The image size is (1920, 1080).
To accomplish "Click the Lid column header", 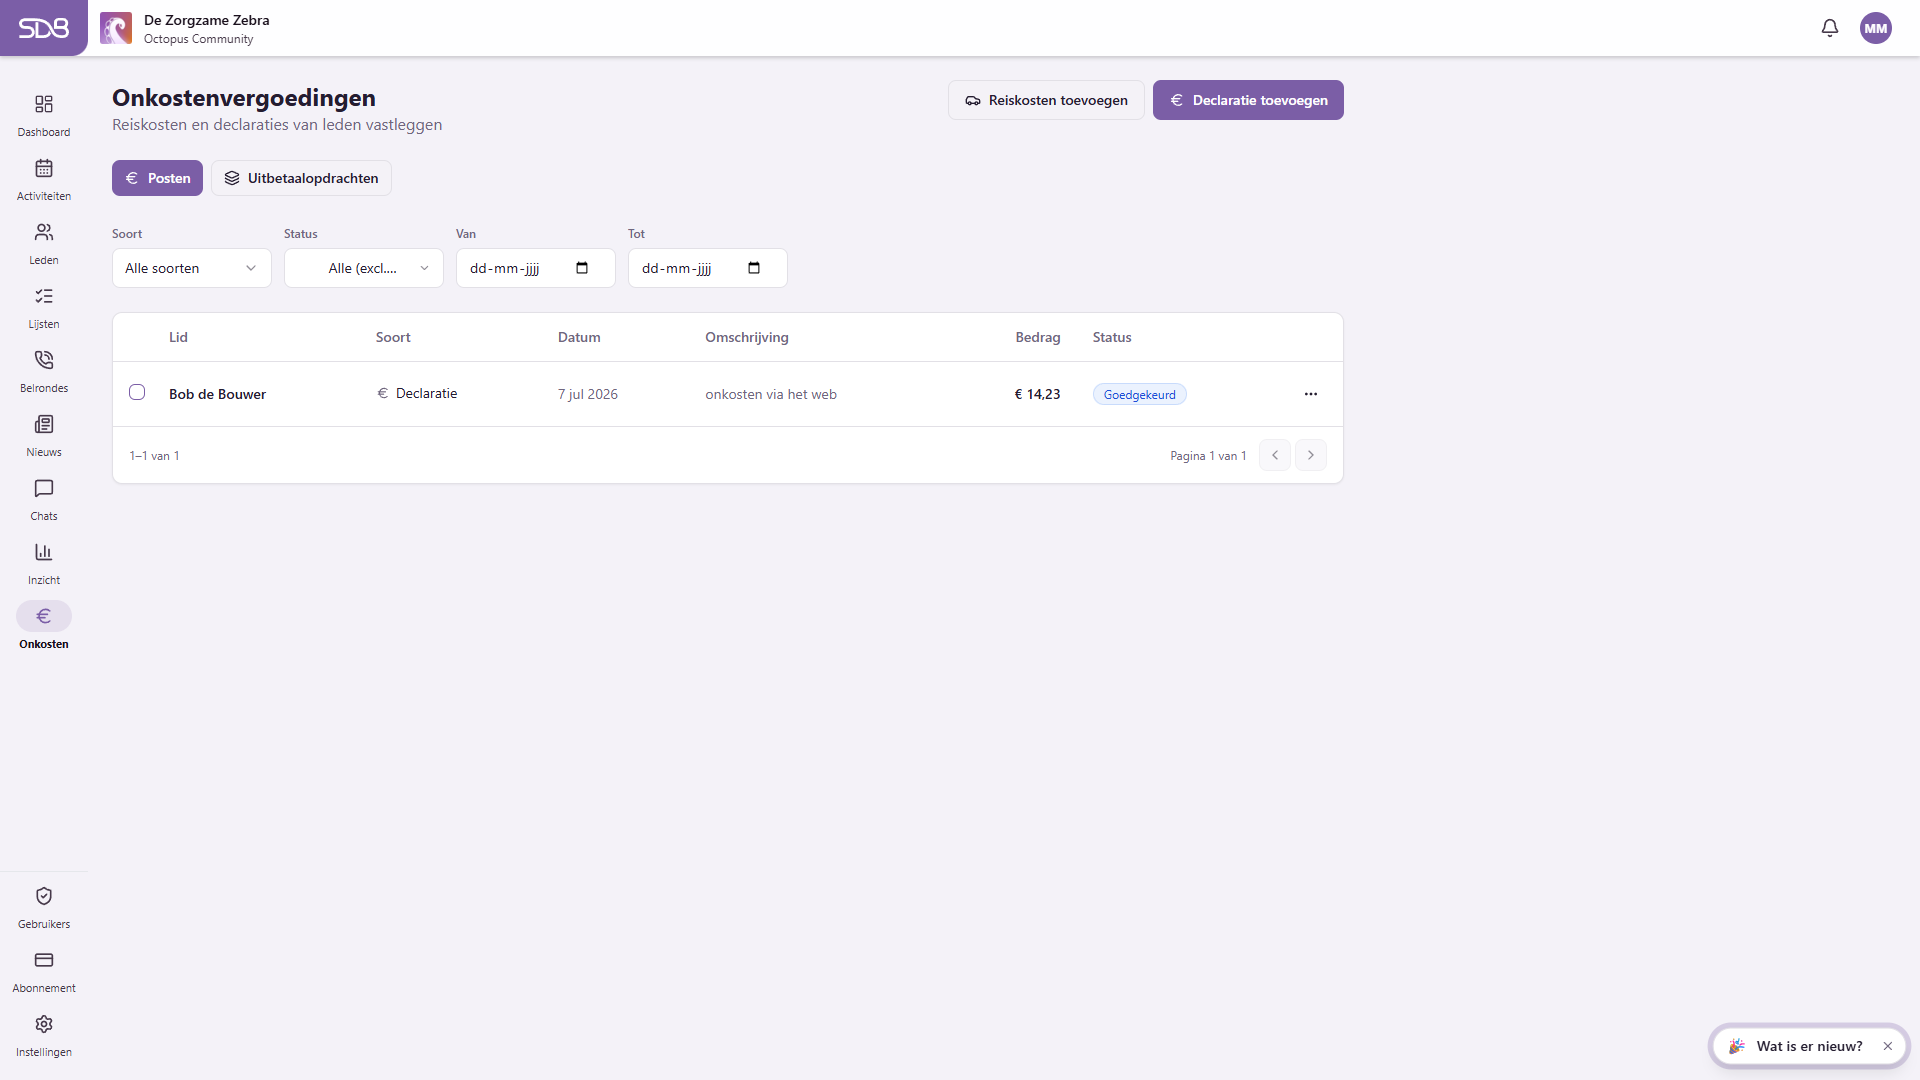I will coord(178,337).
